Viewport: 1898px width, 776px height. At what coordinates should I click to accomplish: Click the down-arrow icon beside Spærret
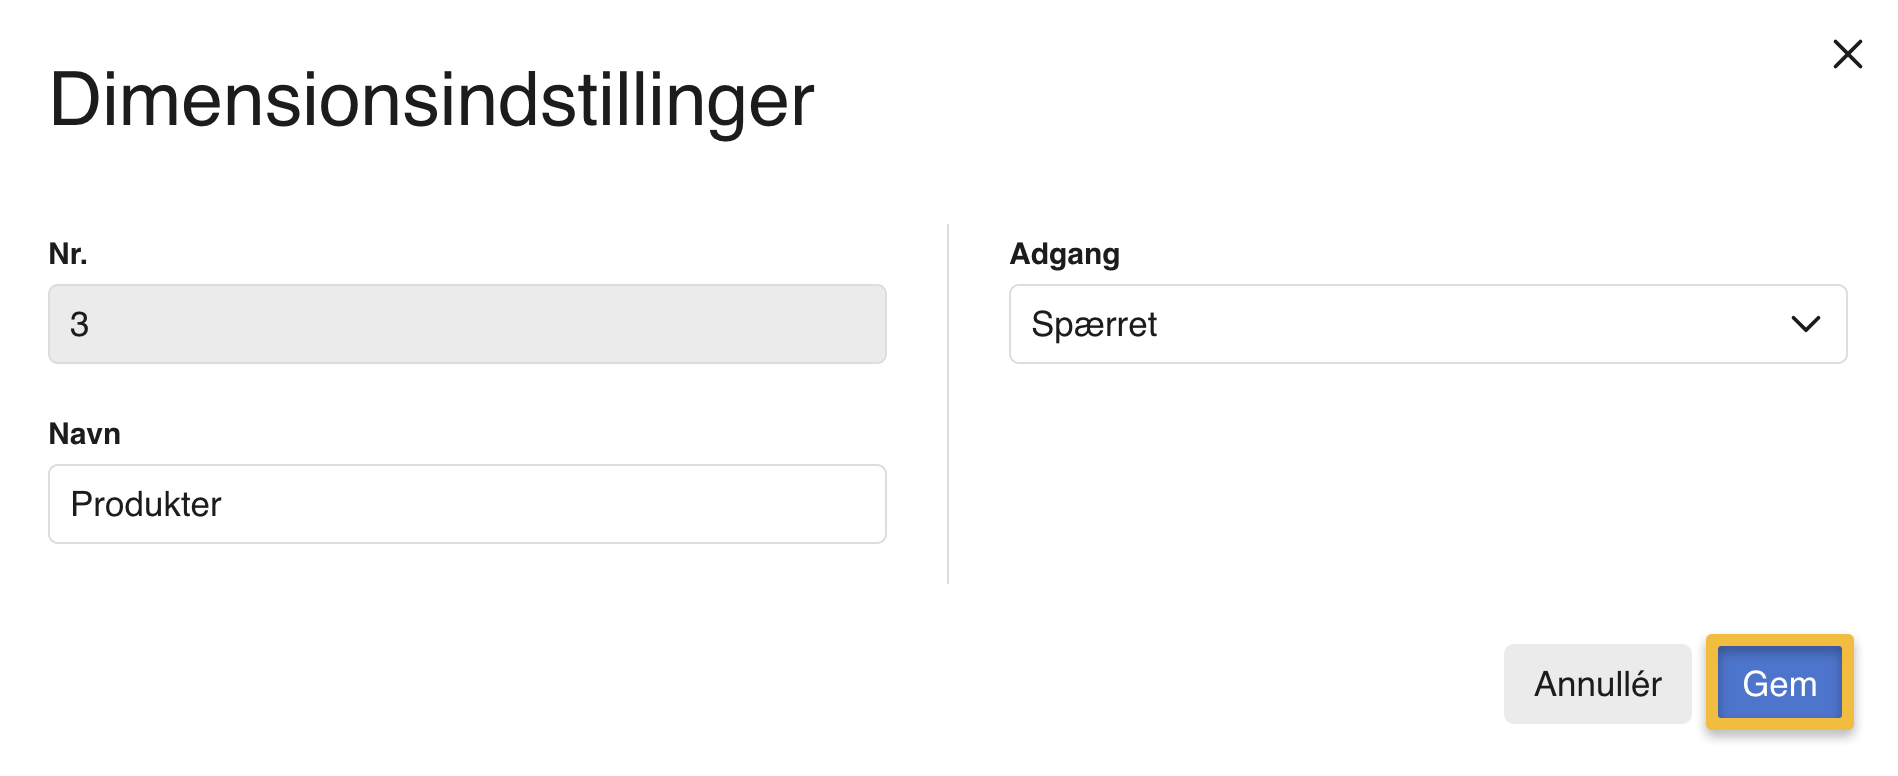click(x=1806, y=324)
